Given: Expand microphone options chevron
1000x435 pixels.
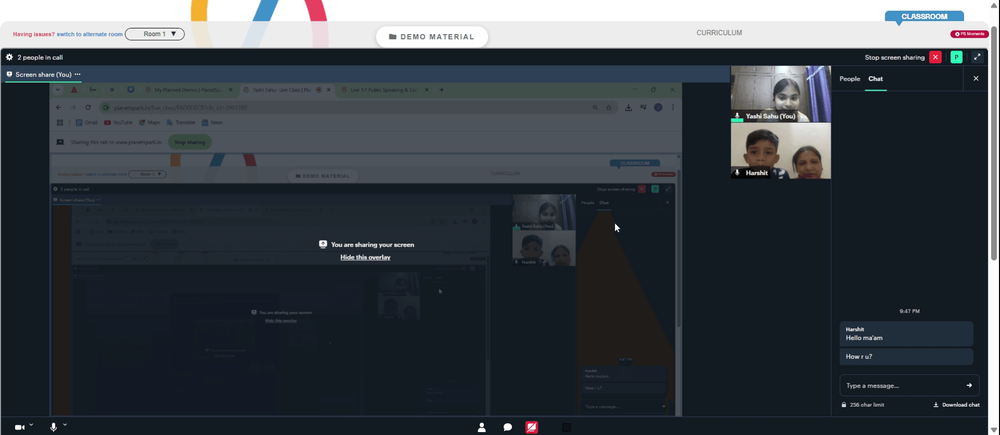Looking at the screenshot, I should tap(64, 425).
